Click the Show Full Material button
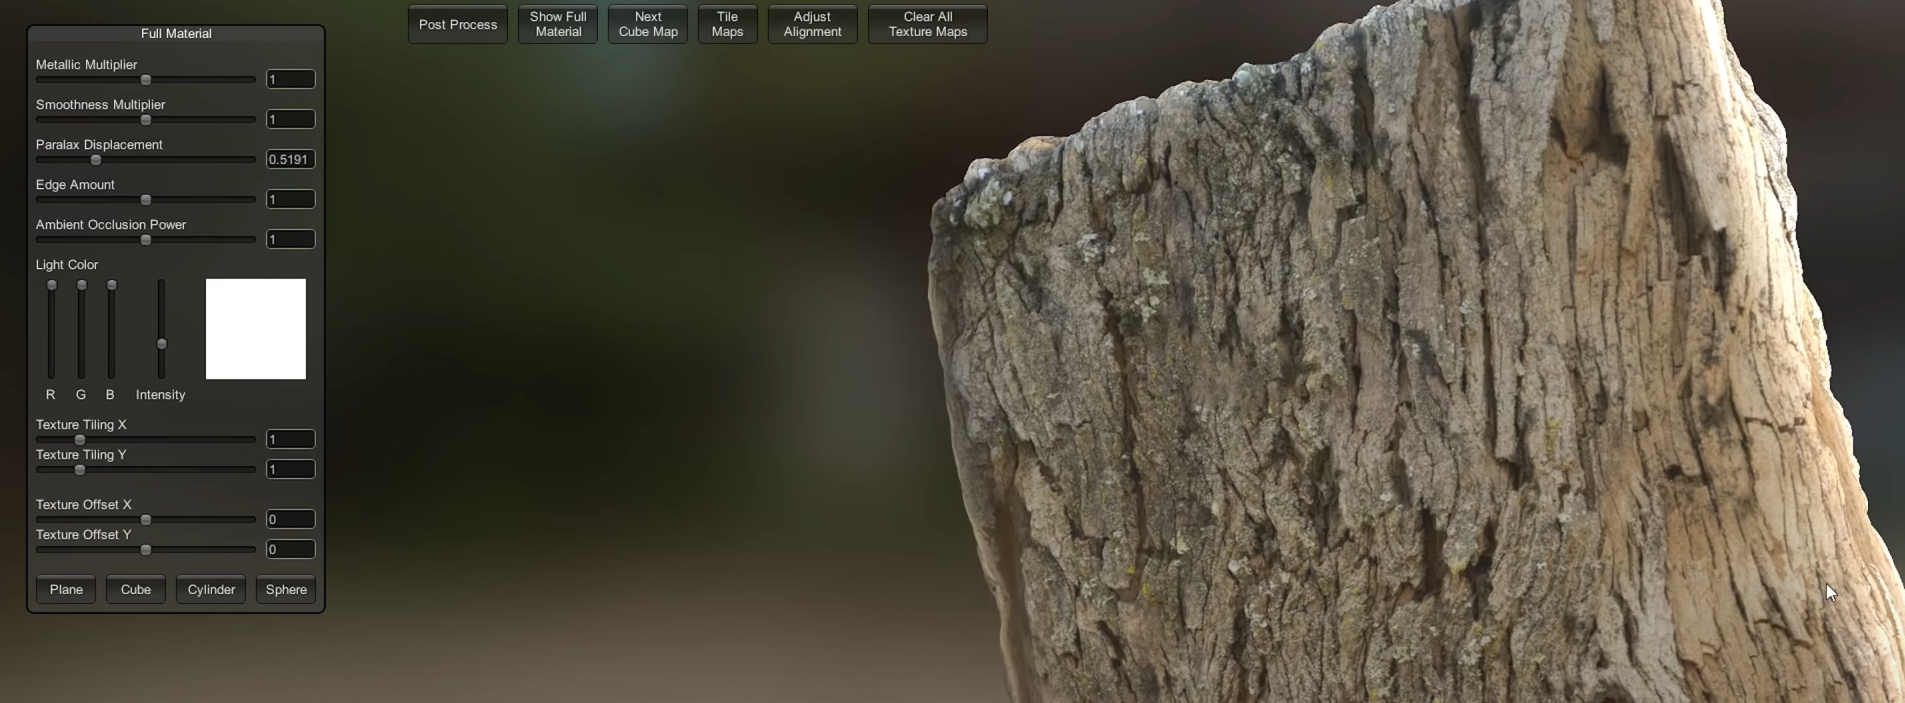Screen dimensions: 1905x703 558,24
